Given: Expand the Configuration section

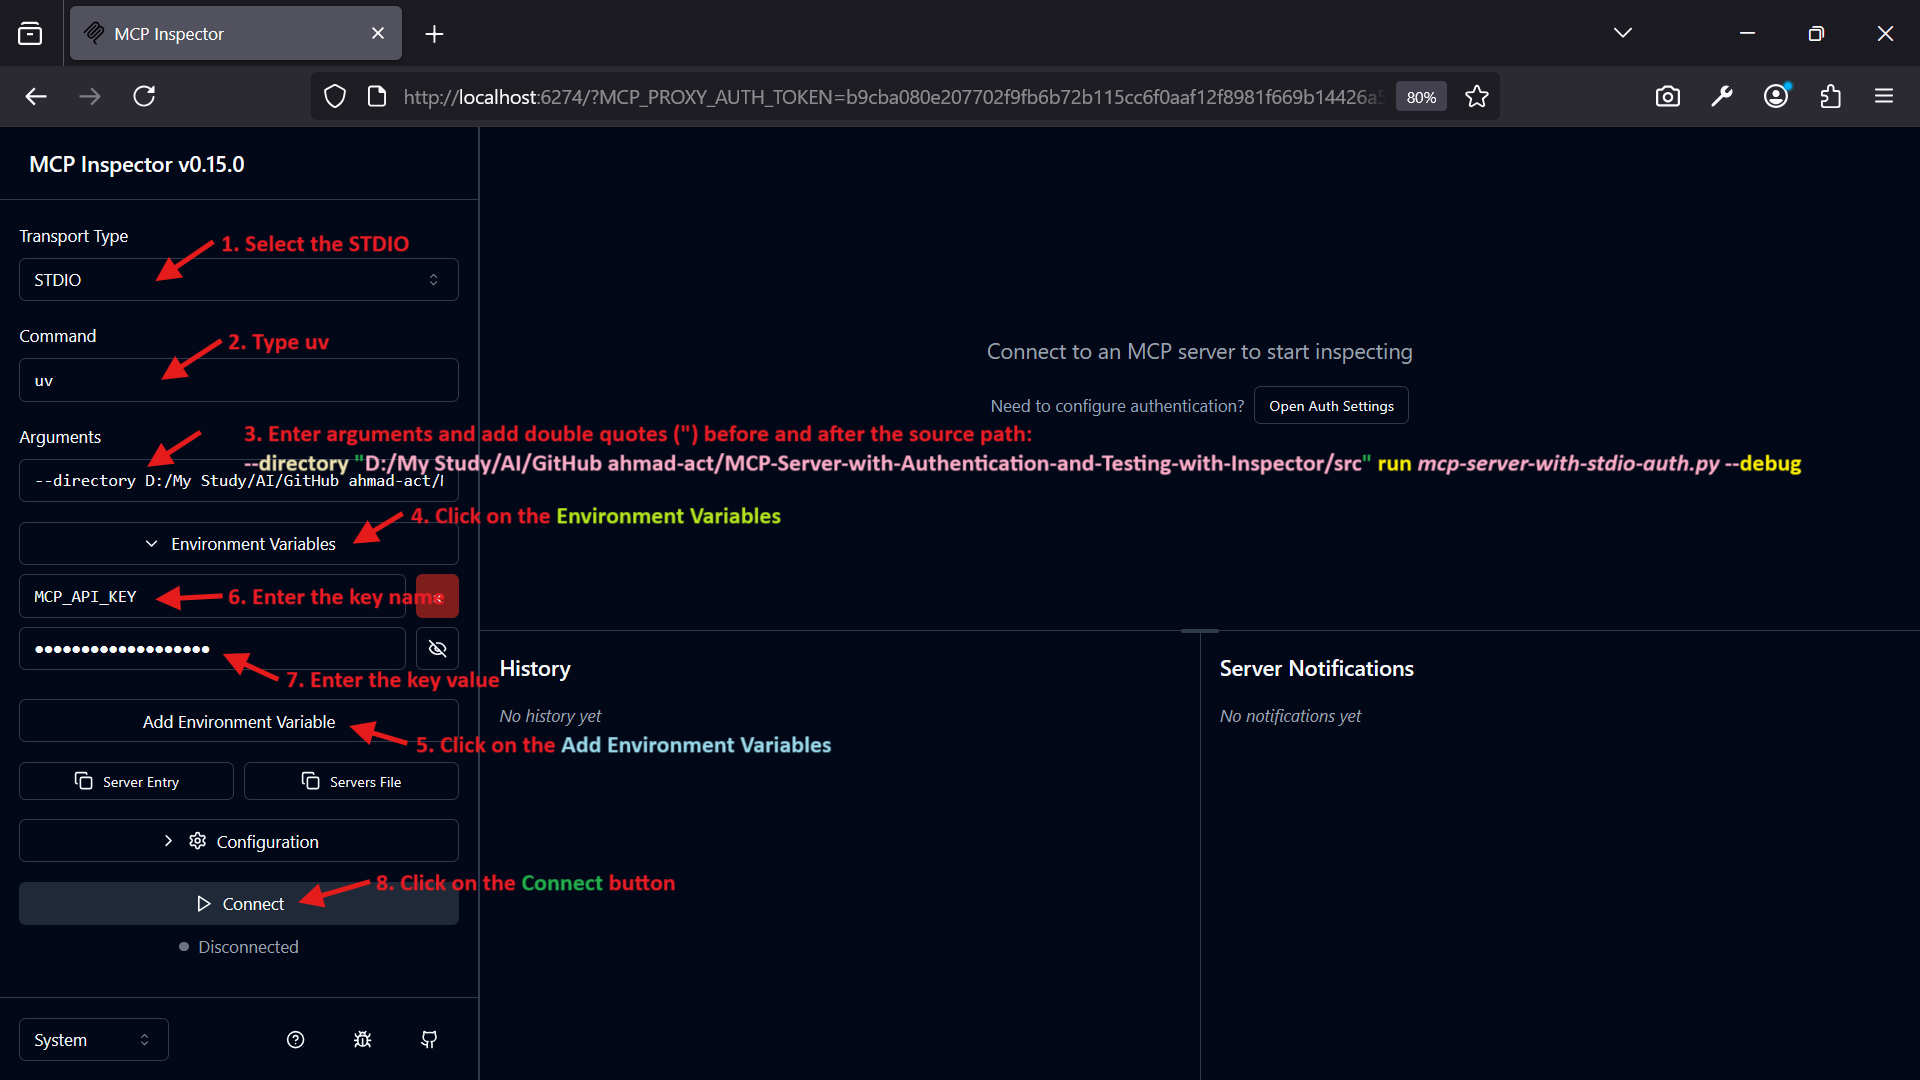Looking at the screenshot, I should coord(239,842).
